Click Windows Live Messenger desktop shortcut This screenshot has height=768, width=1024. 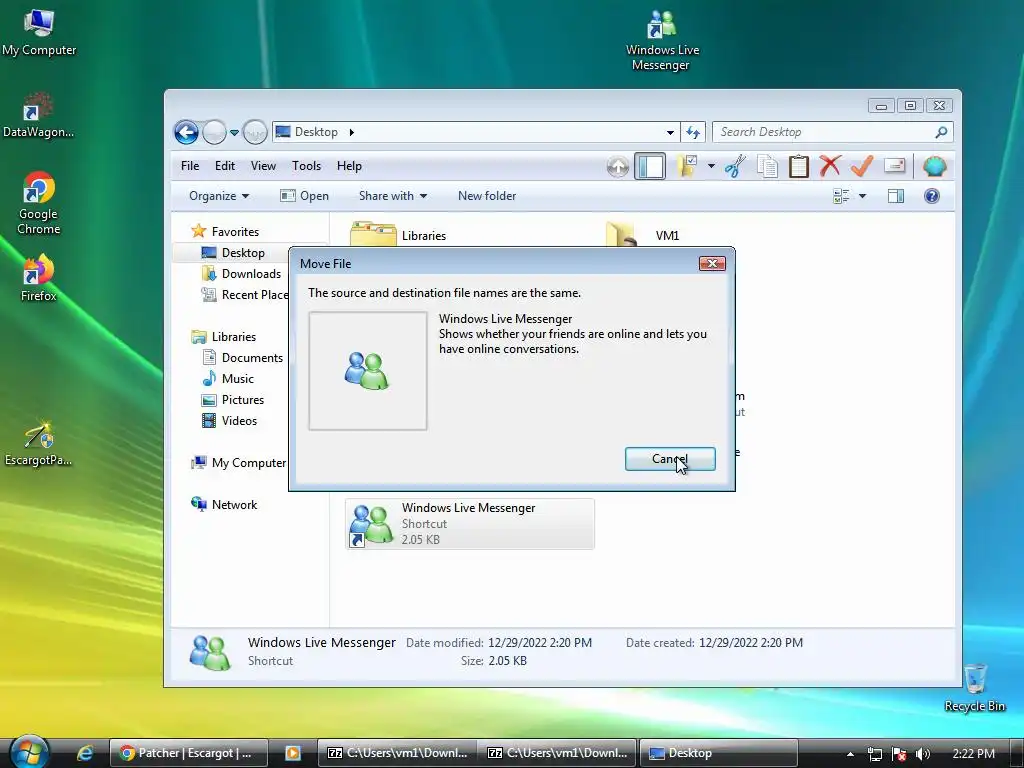(662, 41)
